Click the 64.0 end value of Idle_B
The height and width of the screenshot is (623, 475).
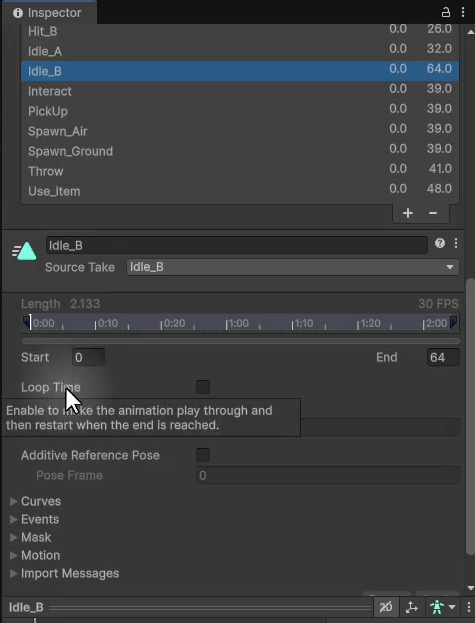439,68
